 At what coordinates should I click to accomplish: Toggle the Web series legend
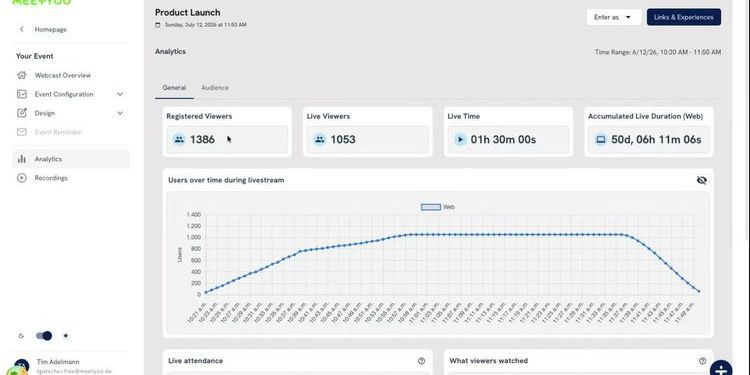pyautogui.click(x=438, y=207)
